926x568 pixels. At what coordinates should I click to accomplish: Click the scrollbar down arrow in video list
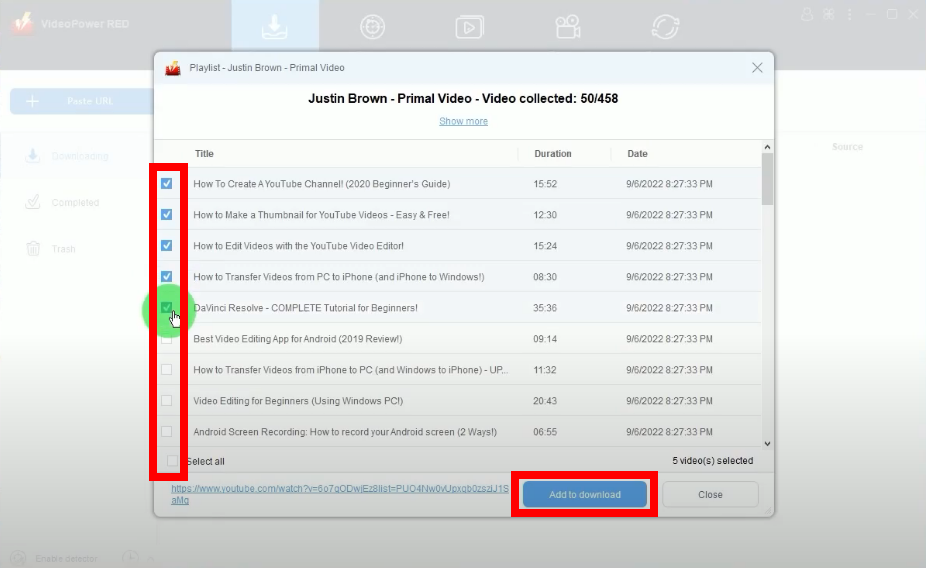pos(767,443)
